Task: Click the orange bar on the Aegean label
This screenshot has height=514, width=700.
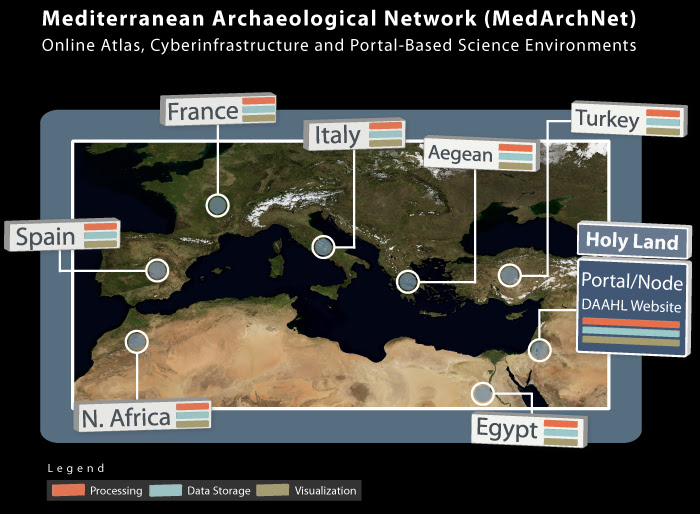Action: coord(516,148)
